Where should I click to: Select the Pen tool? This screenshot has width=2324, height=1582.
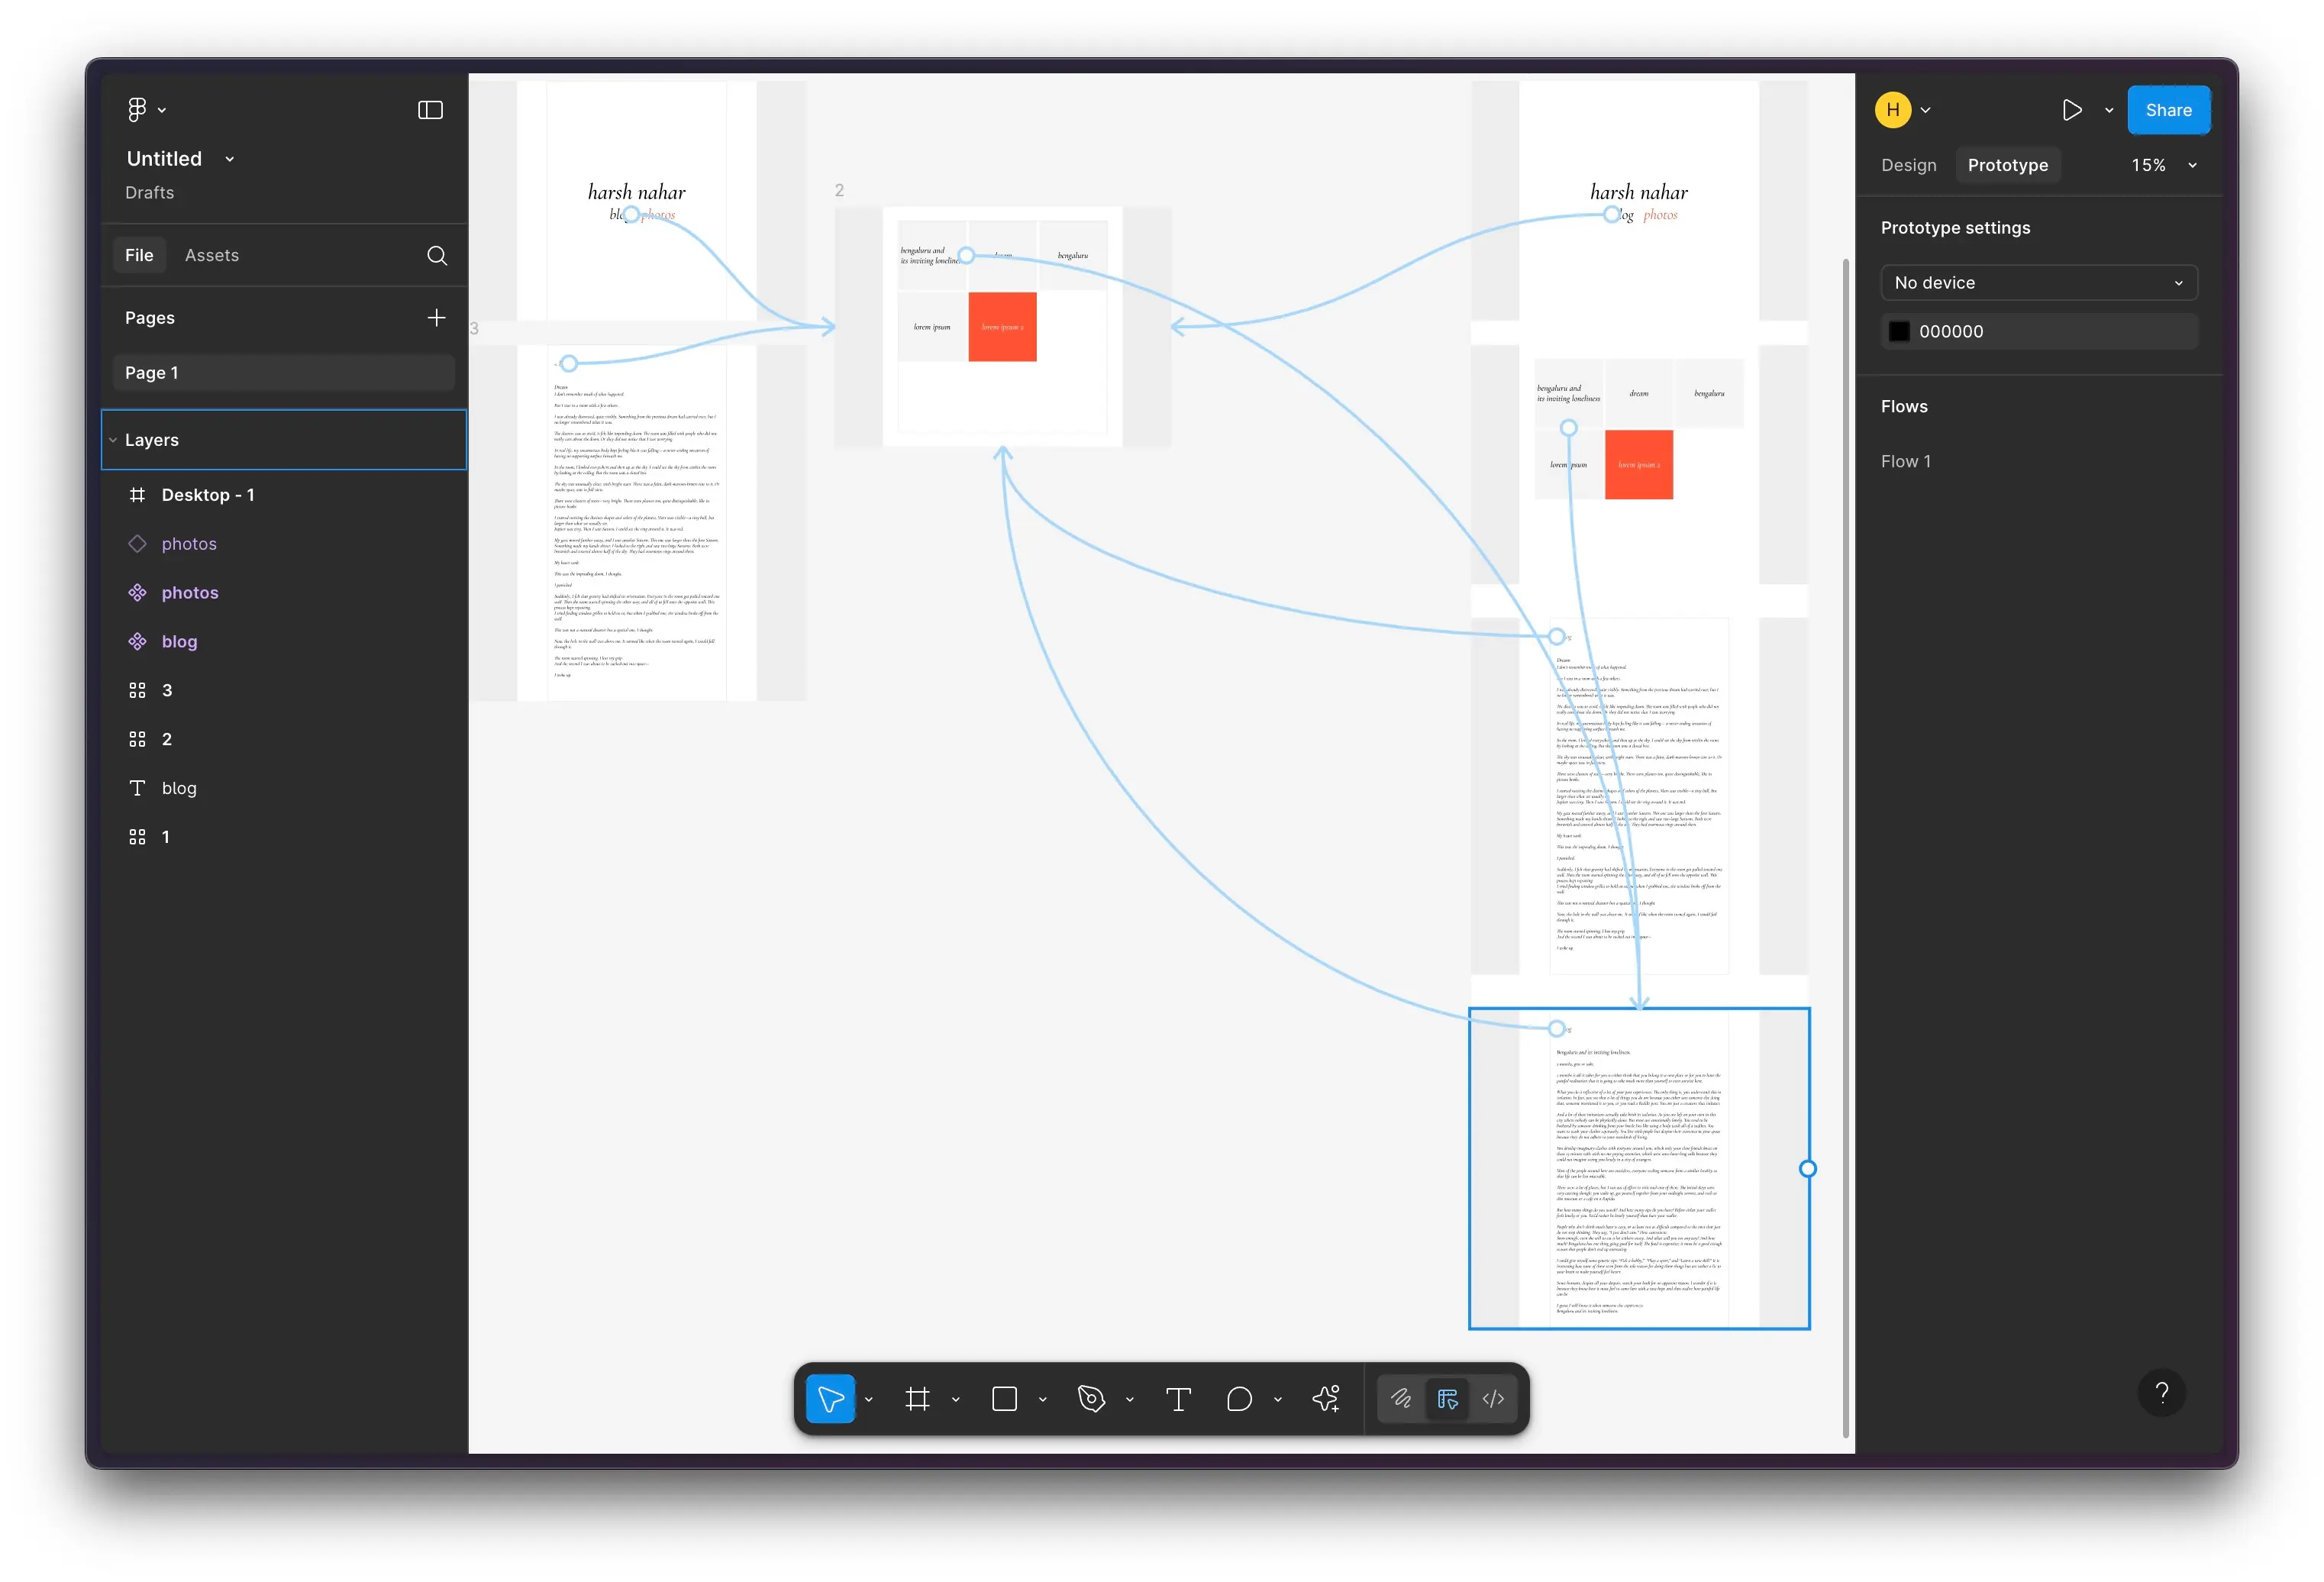pos(1091,1398)
